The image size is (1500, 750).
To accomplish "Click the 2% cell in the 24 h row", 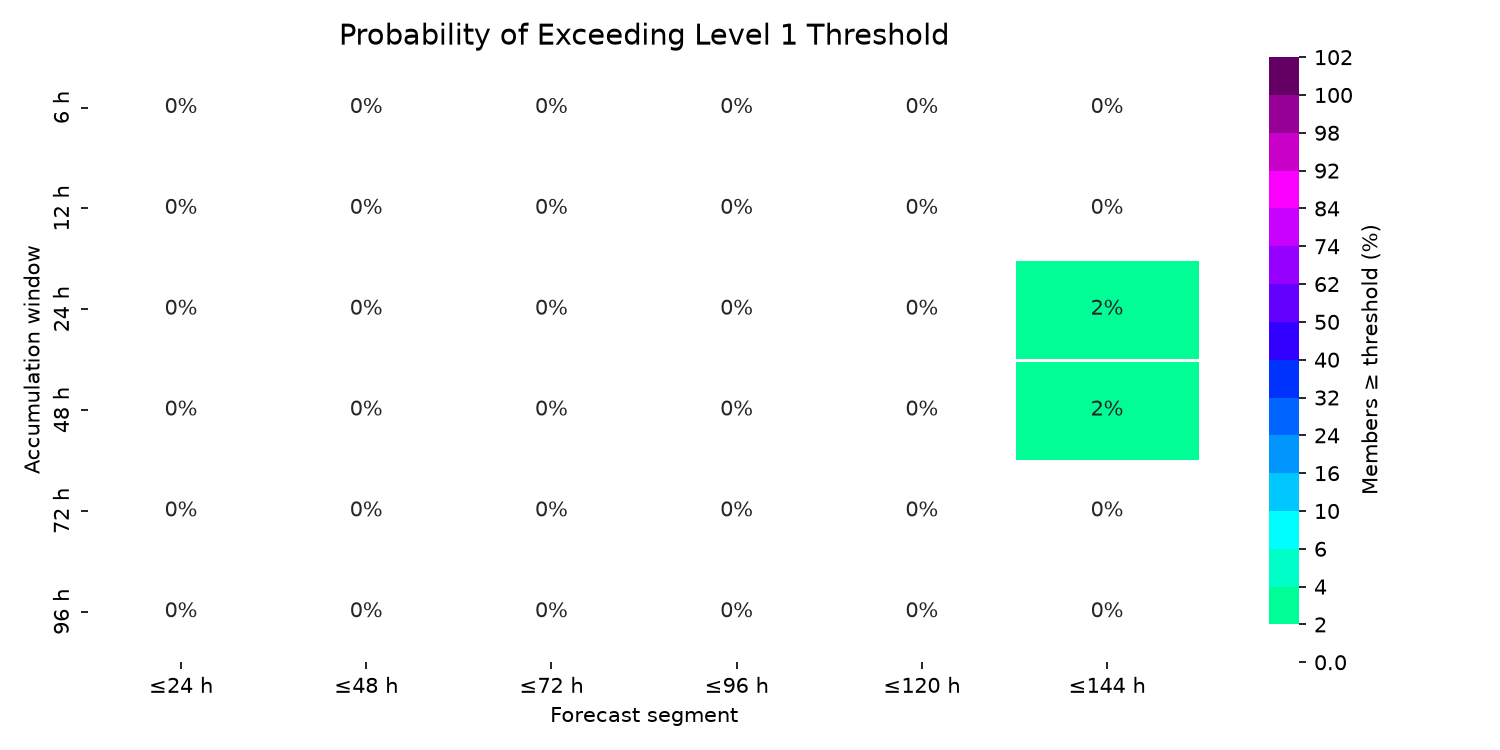I will pyautogui.click(x=1107, y=309).
